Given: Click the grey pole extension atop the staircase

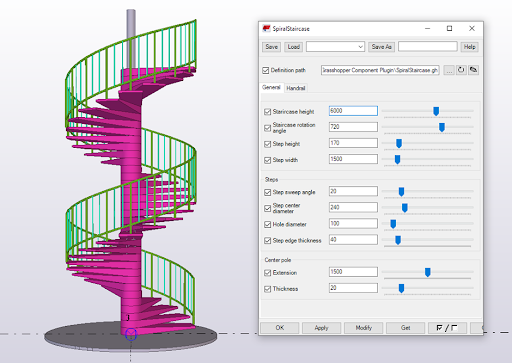Looking at the screenshot, I should coord(131,38).
